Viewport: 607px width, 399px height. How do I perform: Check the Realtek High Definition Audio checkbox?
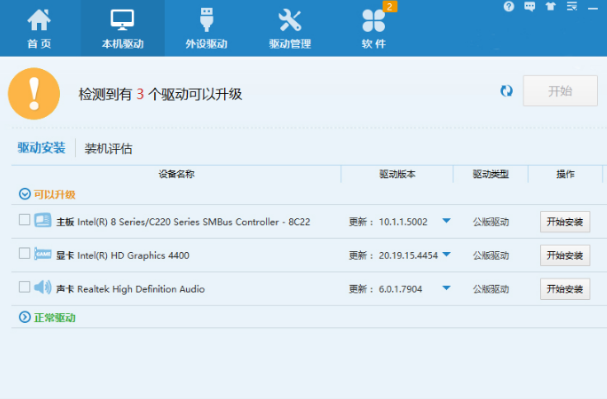click(x=24, y=287)
